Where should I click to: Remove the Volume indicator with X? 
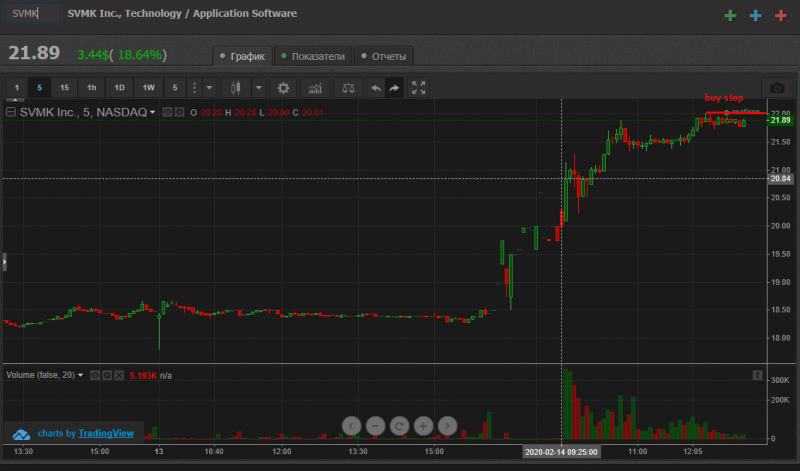[119, 375]
